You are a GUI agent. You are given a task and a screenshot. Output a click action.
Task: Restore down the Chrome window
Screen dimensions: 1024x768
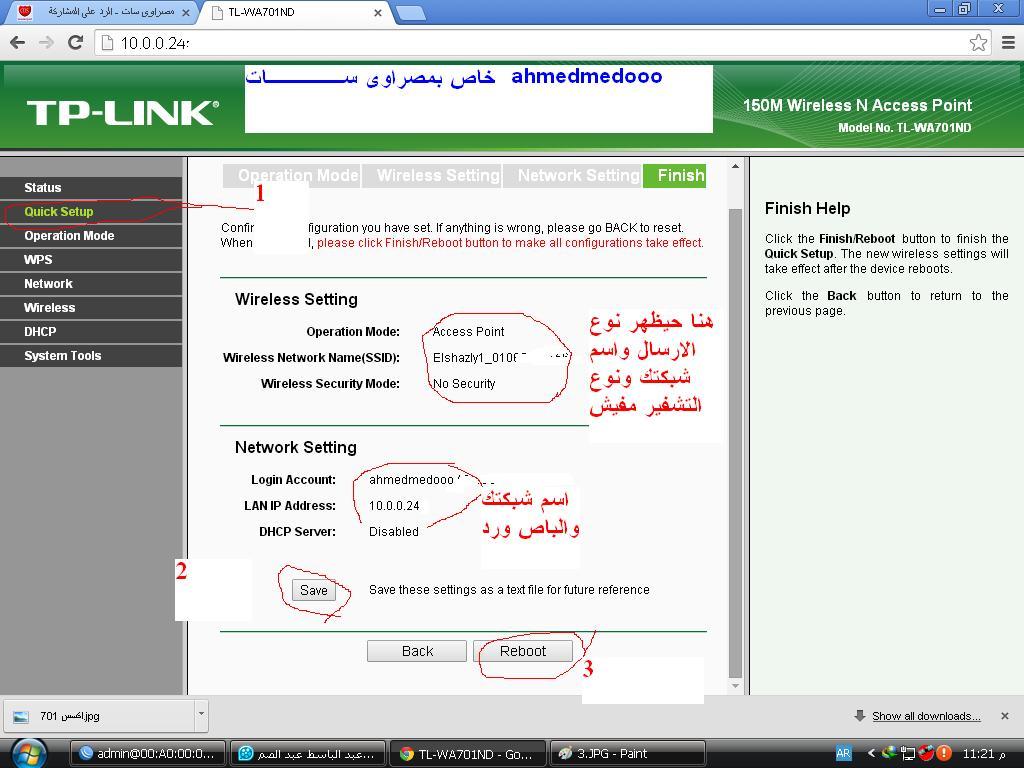965,9
